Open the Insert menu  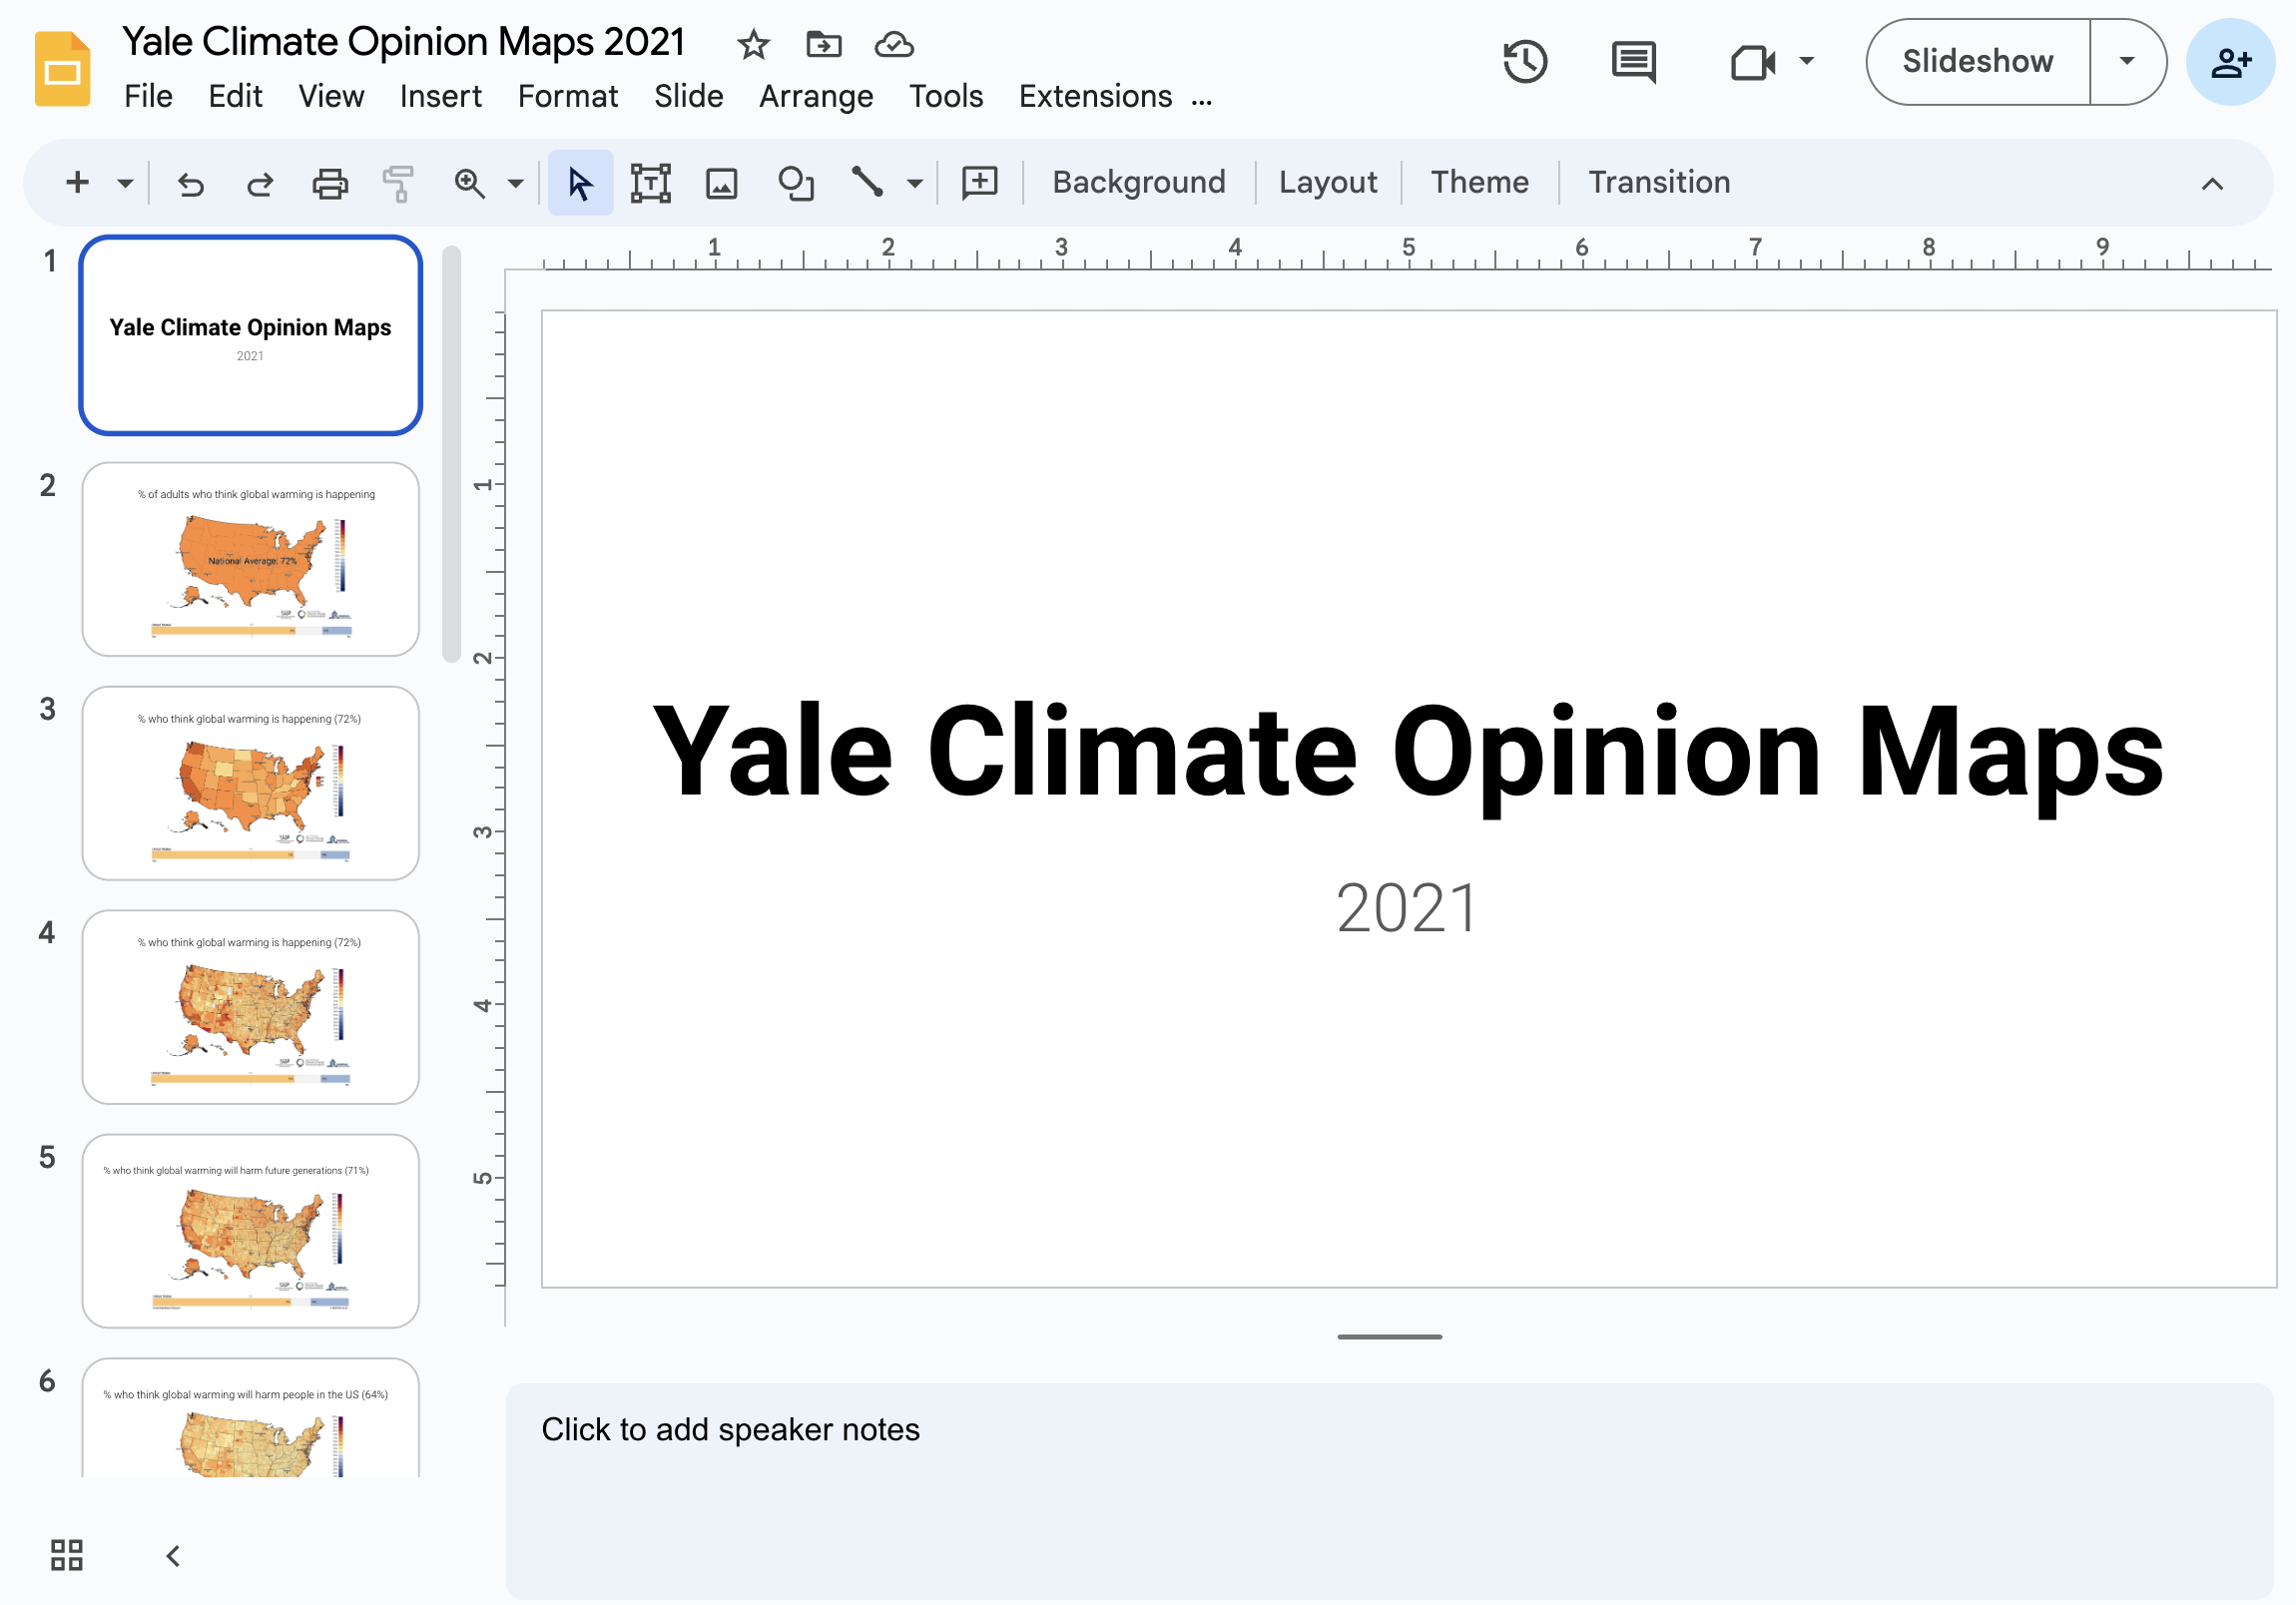440,96
